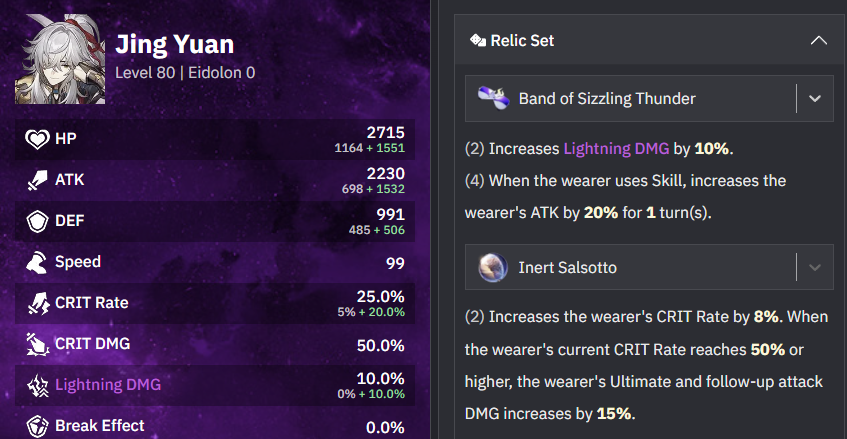Screen dimensions: 847x439
Task: Click the Level 80 Eidolon 0 text
Action: [x=184, y=73]
